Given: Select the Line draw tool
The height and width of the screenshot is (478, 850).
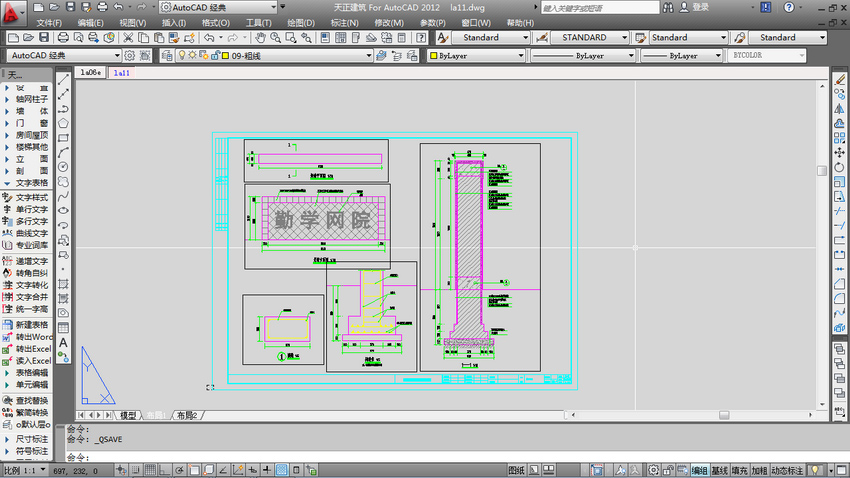Looking at the screenshot, I should click(63, 79).
